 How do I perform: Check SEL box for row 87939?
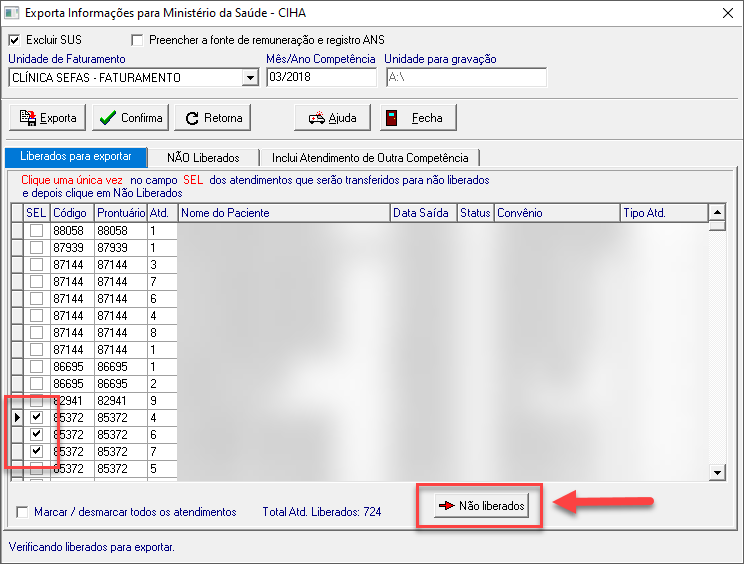(37, 248)
